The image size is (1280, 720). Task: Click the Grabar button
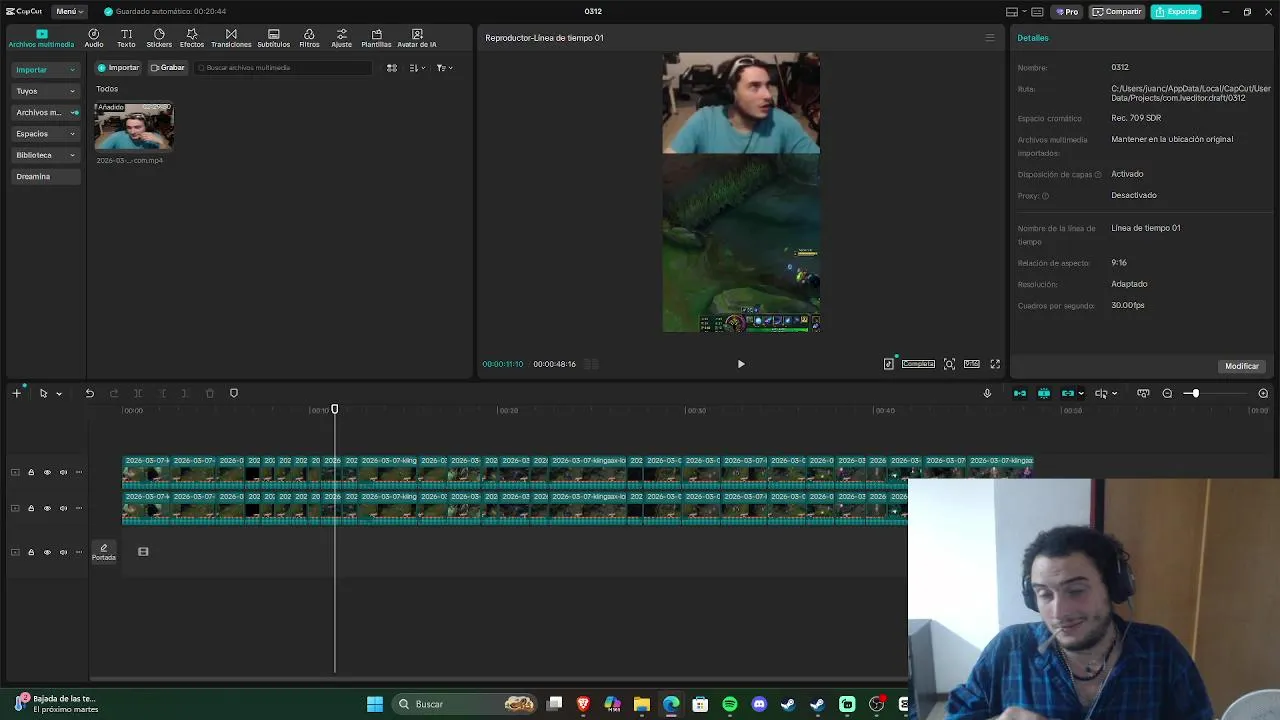pyautogui.click(x=168, y=68)
